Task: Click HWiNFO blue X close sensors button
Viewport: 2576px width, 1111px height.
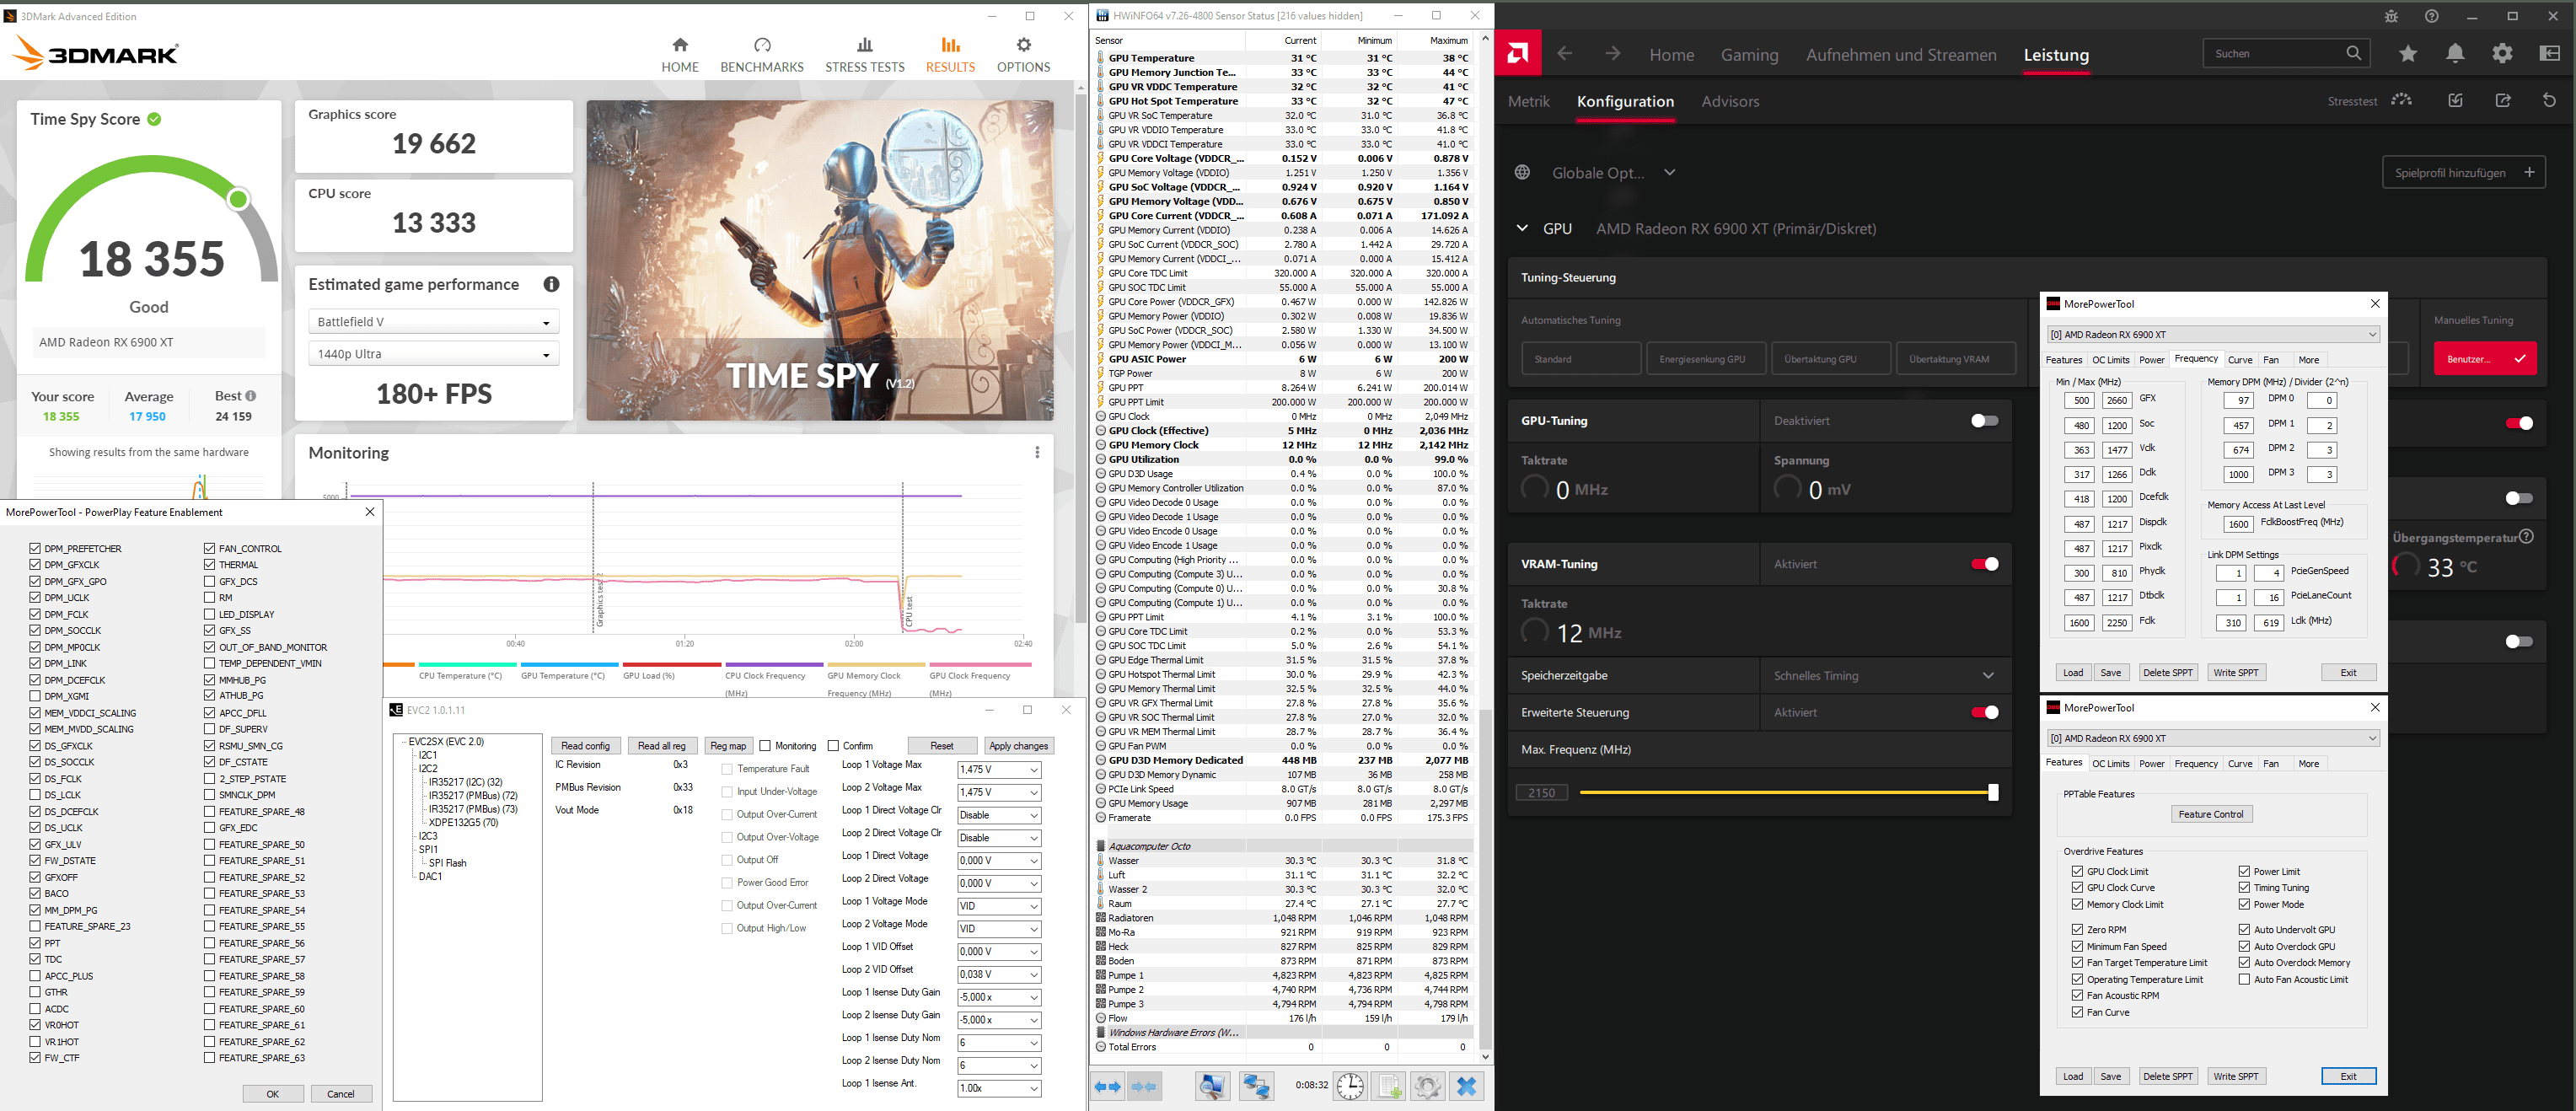Action: click(x=1467, y=1086)
